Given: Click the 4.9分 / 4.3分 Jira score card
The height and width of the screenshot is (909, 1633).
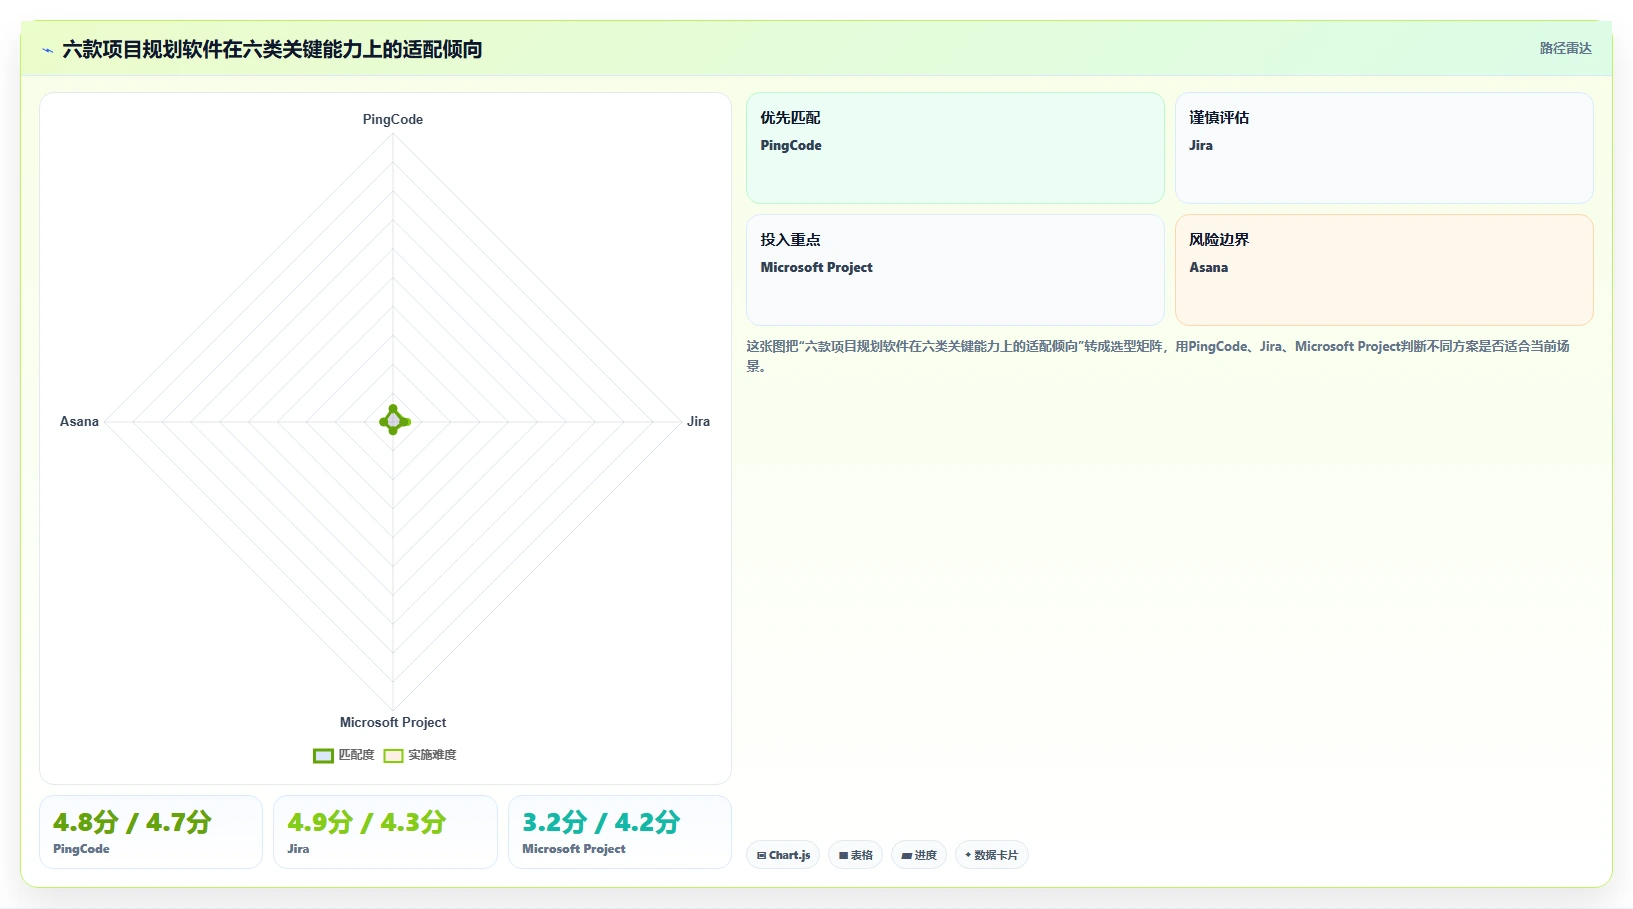Looking at the screenshot, I should (385, 832).
